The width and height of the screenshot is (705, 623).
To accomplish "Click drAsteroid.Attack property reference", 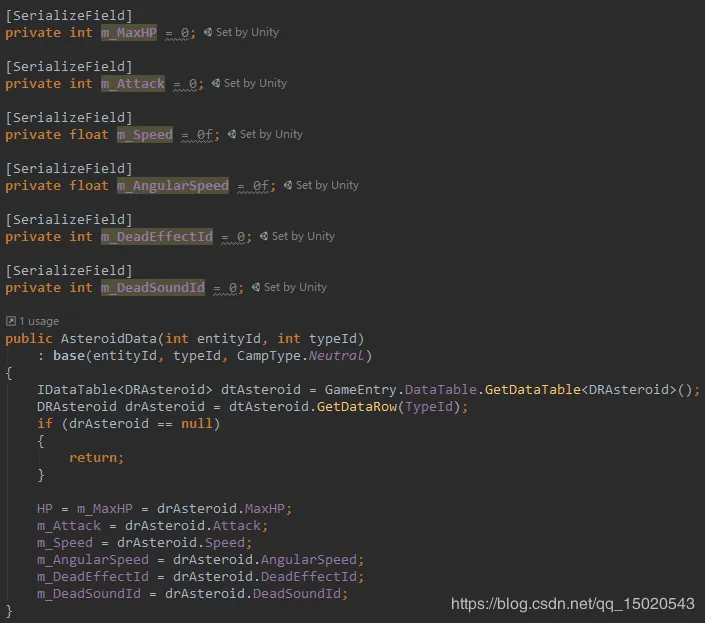I will click(192, 525).
